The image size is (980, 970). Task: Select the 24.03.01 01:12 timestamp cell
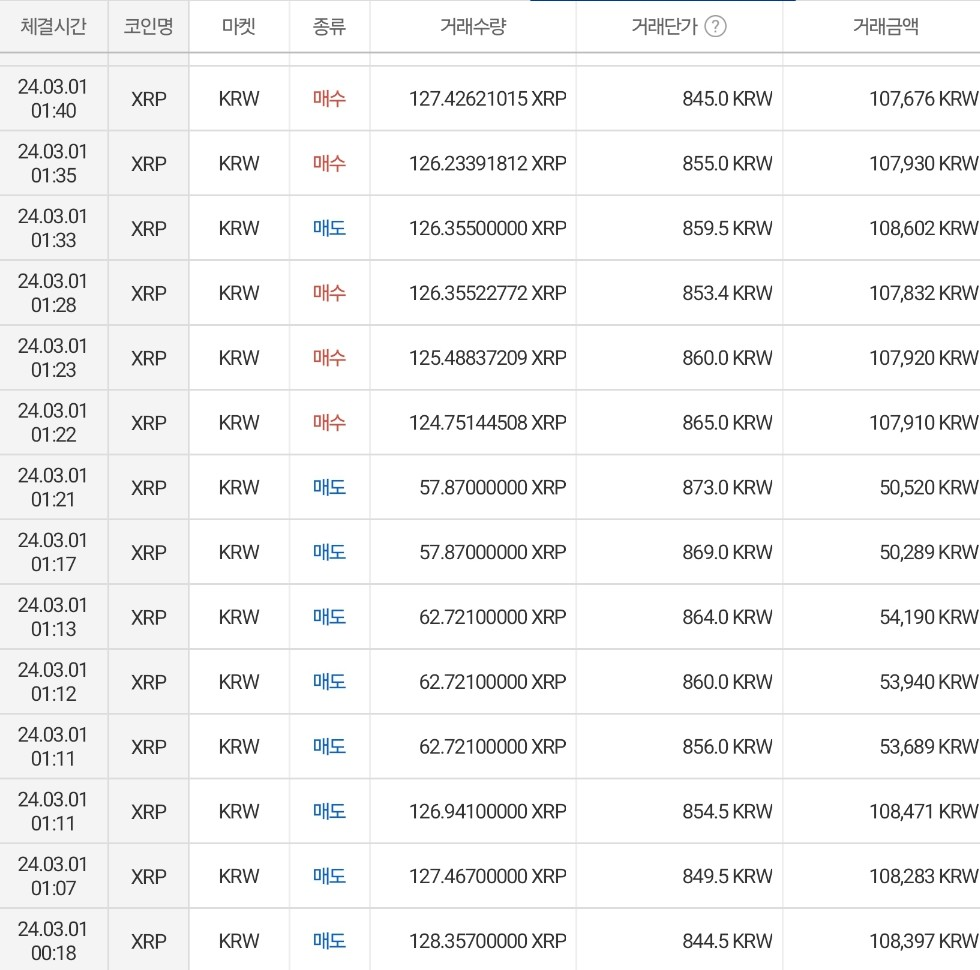click(x=53, y=682)
